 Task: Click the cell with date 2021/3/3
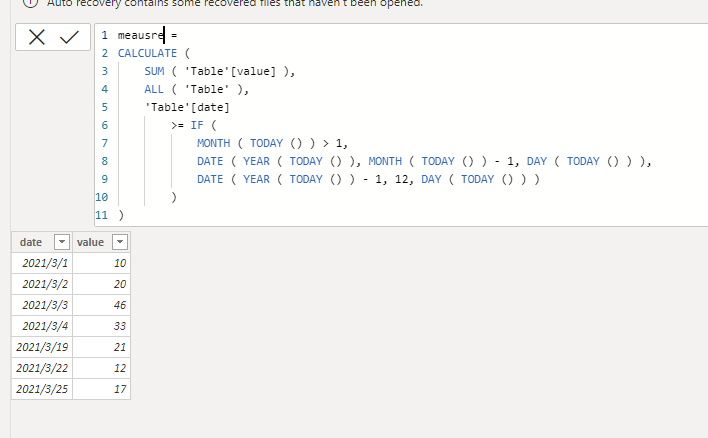(x=42, y=305)
